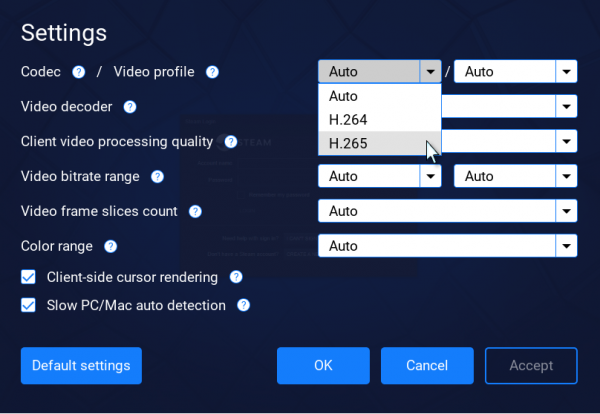The image size is (600, 414).
Task: Open help for Video decoder
Action: pos(130,107)
